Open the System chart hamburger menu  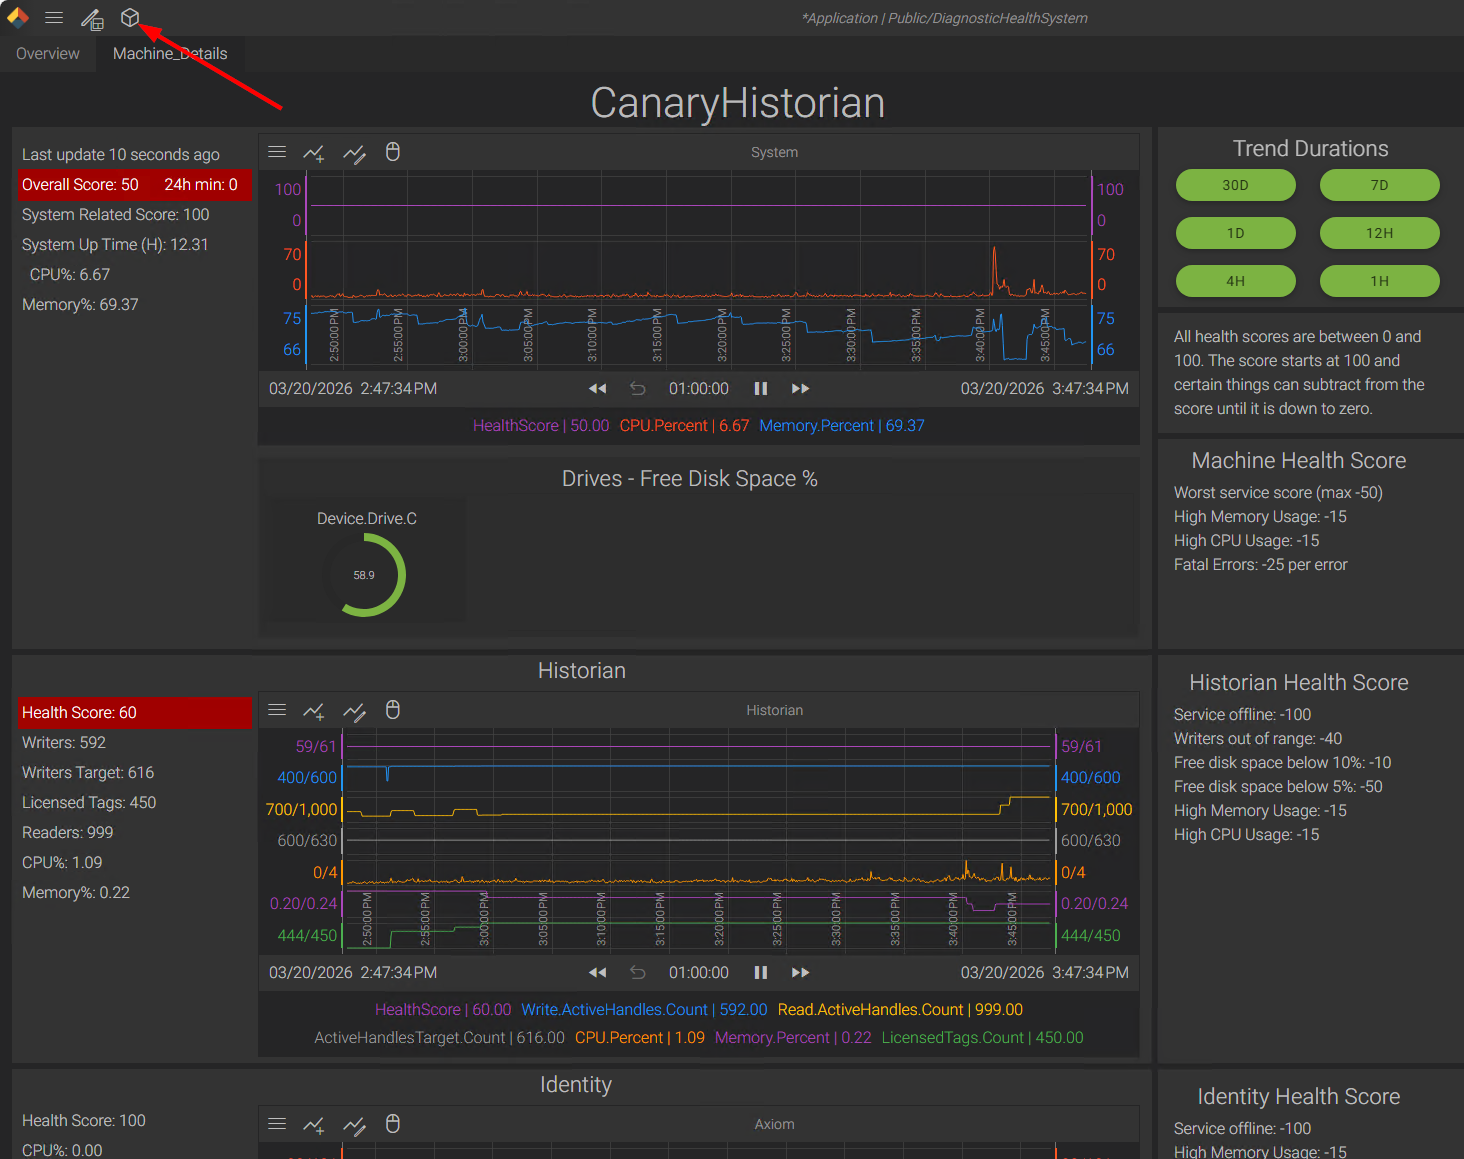pos(277,152)
